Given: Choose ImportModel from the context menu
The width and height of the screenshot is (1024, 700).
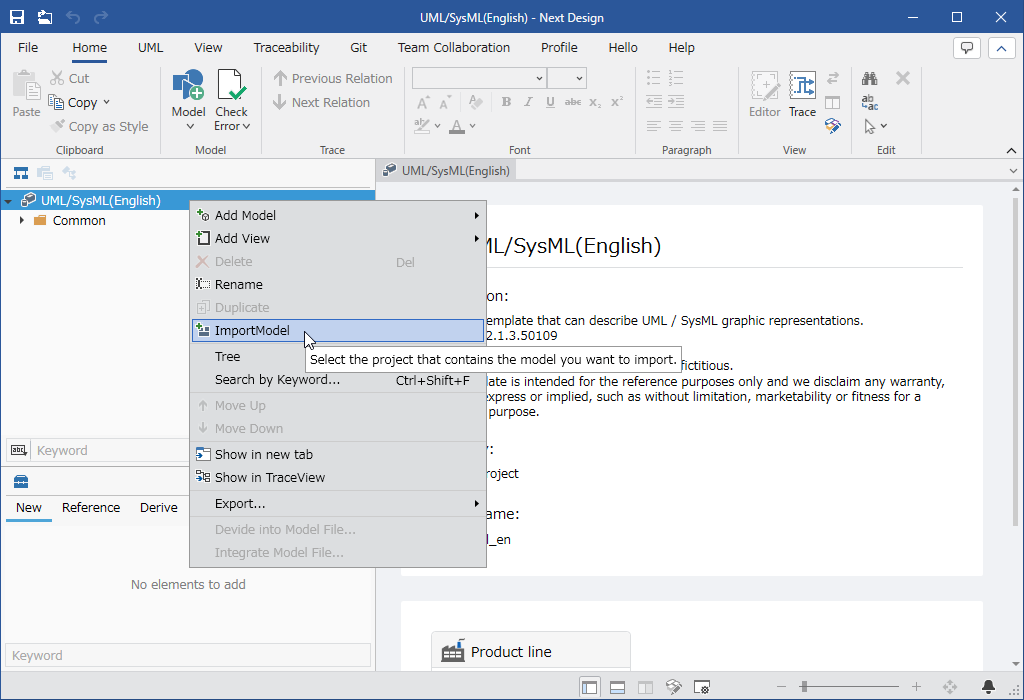Looking at the screenshot, I should [338, 330].
